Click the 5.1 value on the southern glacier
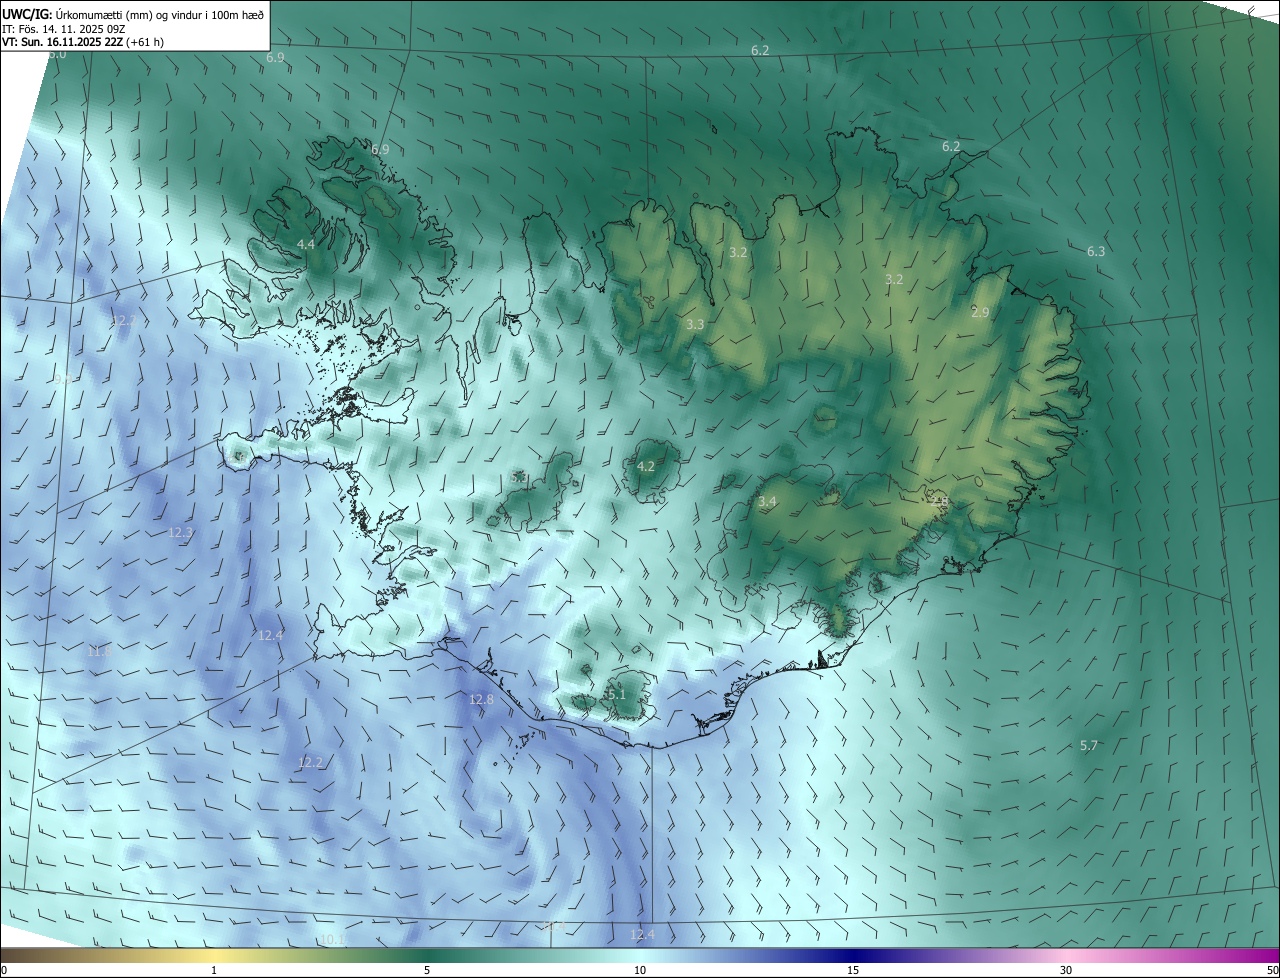This screenshot has width=1280, height=978. (616, 694)
